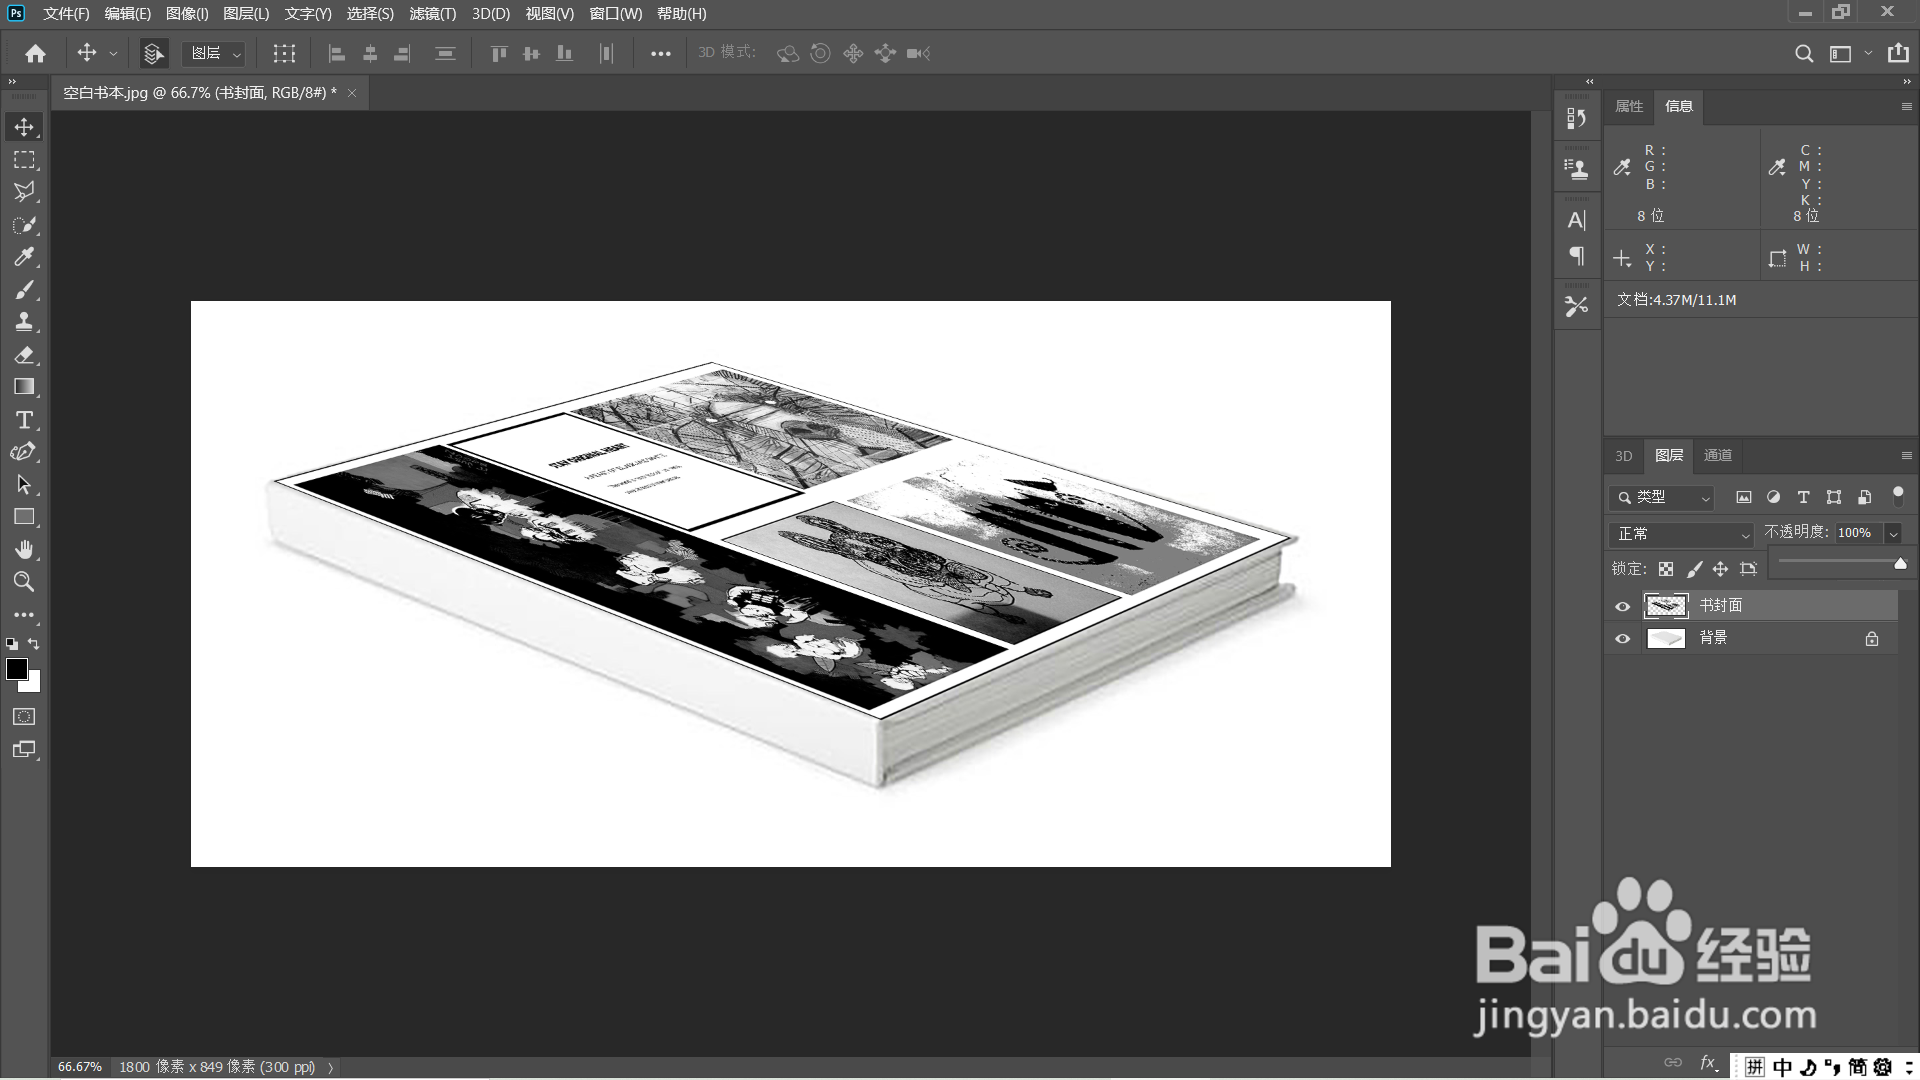Switch to the 属性 panel tab
The image size is (1920, 1080).
pyautogui.click(x=1629, y=106)
